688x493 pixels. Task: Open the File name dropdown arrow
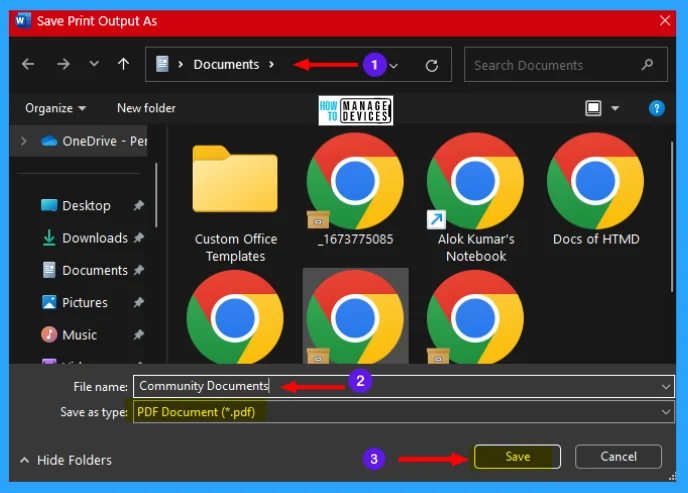(x=666, y=386)
